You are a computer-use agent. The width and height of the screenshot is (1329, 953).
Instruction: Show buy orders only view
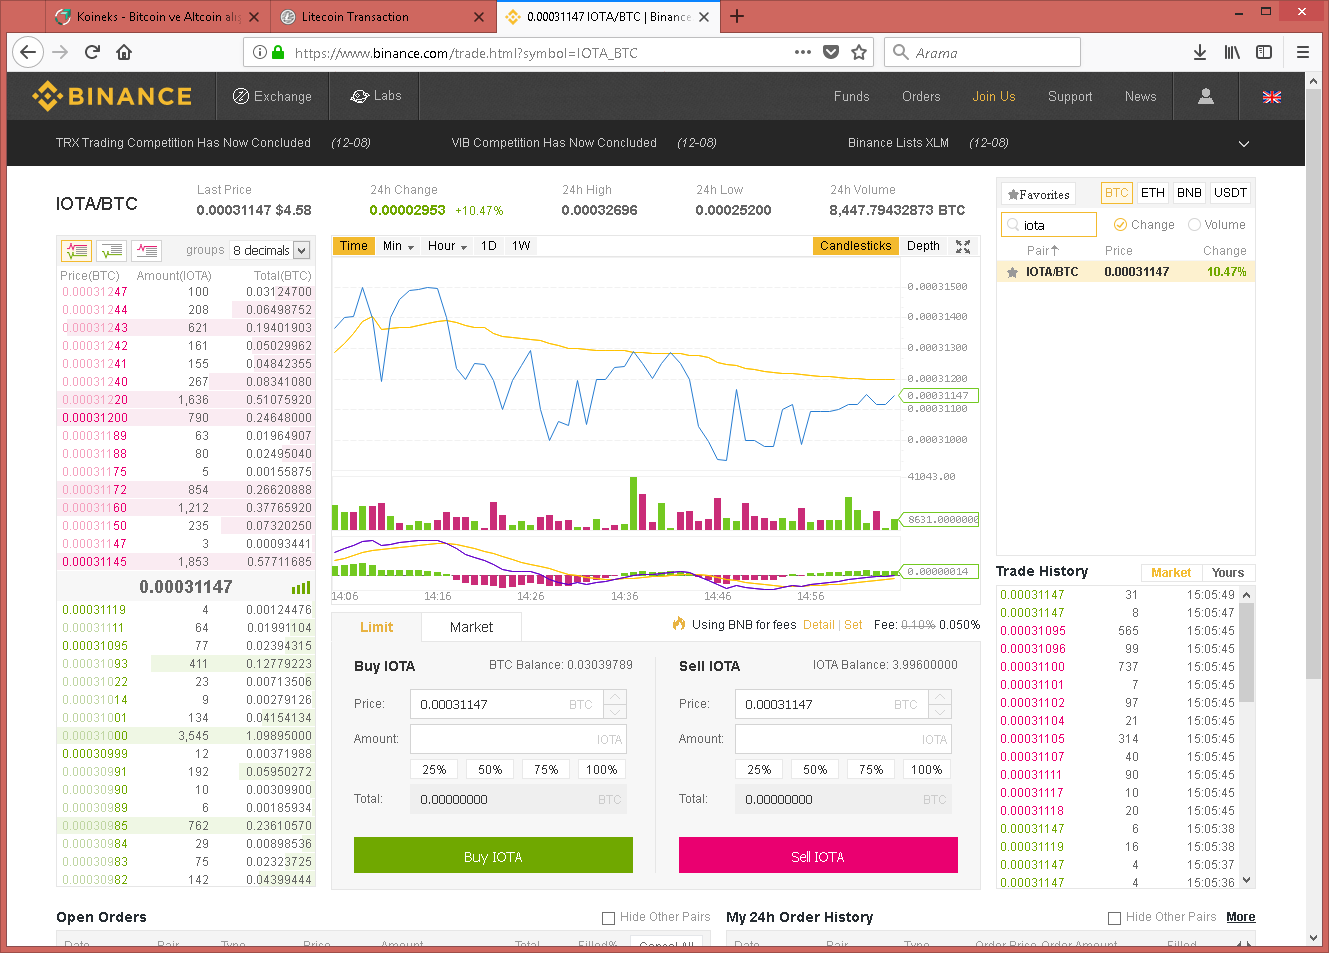click(111, 250)
